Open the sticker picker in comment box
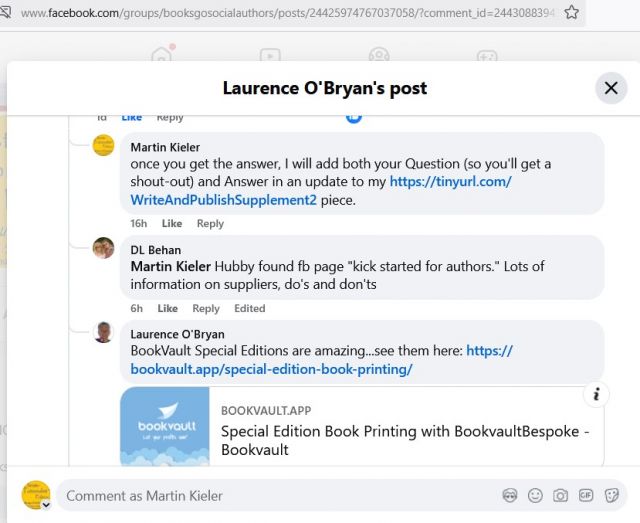 pos(611,495)
